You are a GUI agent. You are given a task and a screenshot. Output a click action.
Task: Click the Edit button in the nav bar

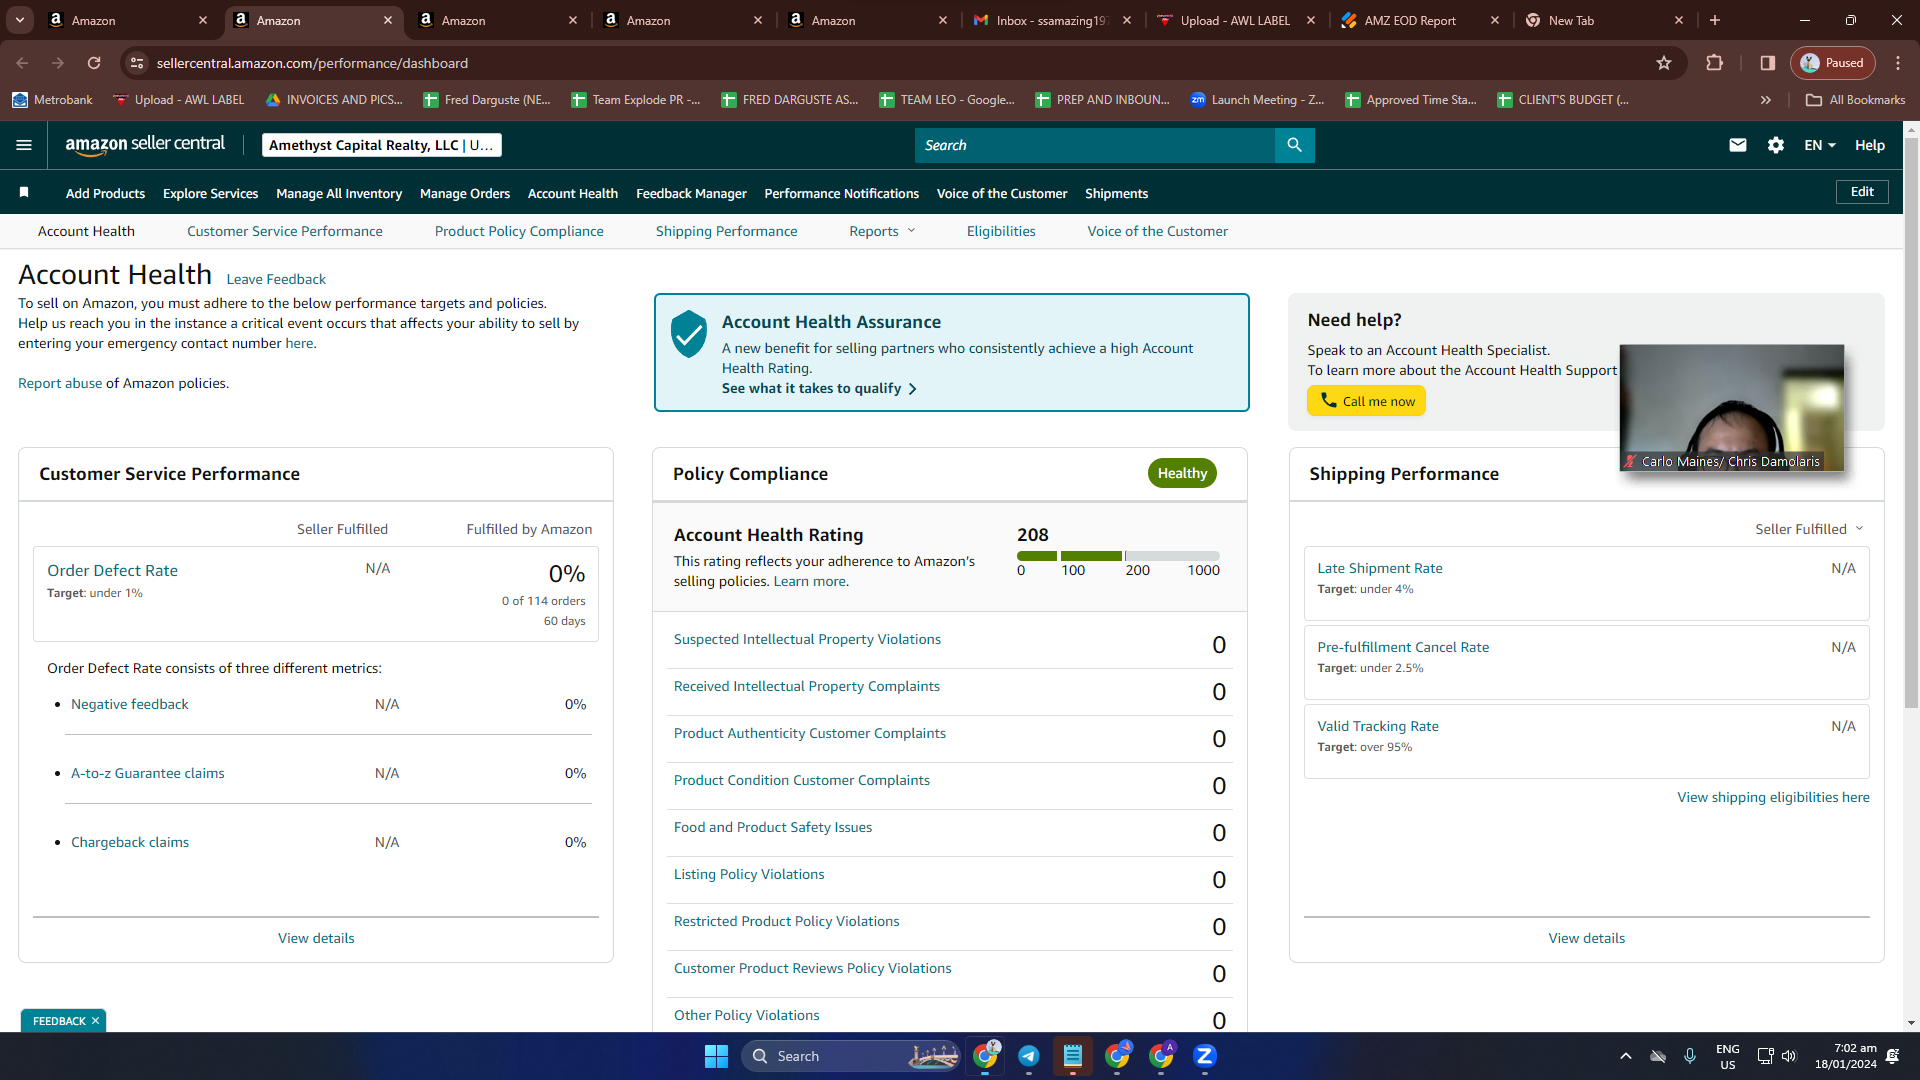click(x=1862, y=192)
